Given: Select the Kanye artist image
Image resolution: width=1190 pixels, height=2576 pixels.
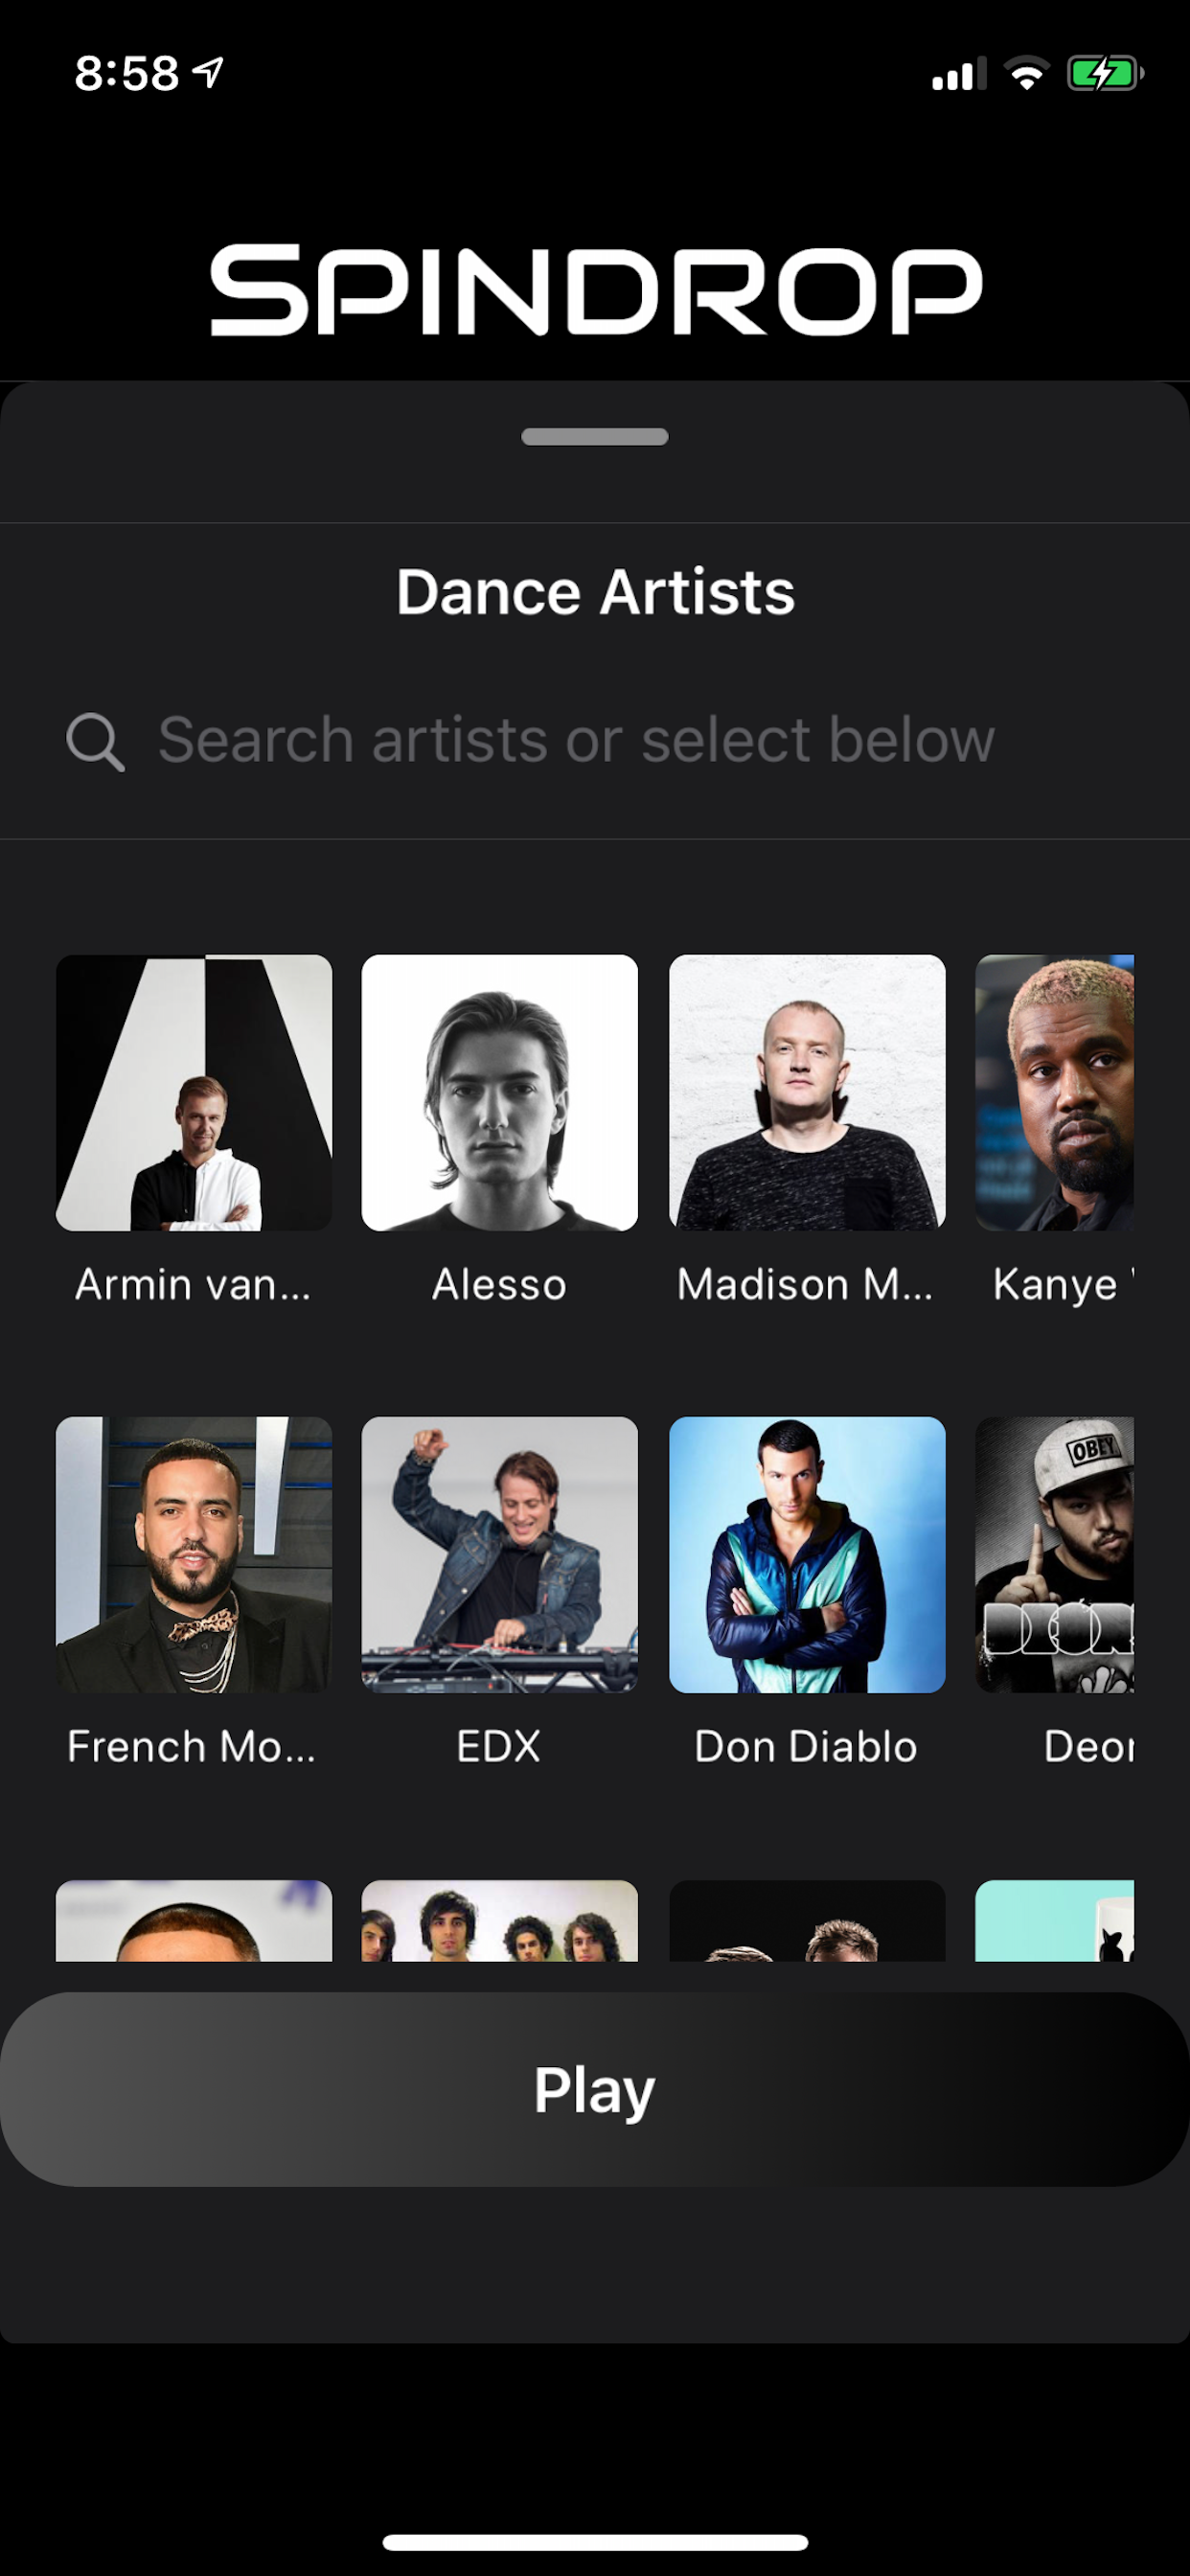Looking at the screenshot, I should (1054, 1092).
